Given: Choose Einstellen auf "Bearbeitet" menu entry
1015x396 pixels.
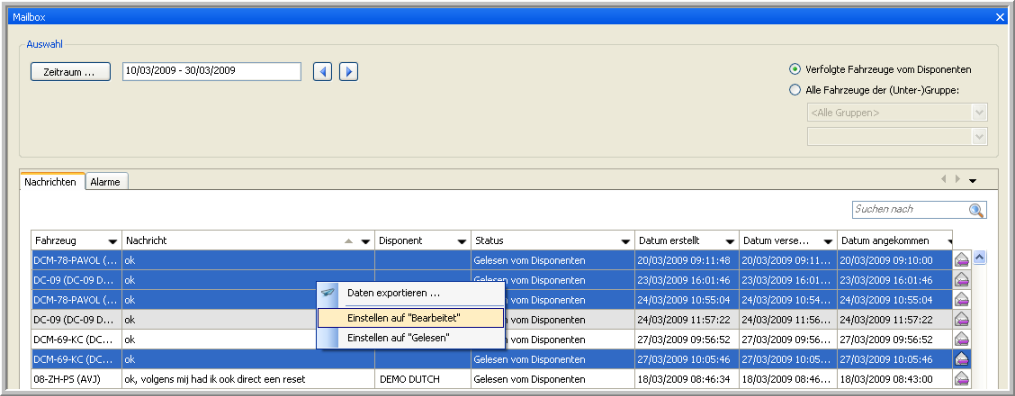Looking at the screenshot, I should [x=410, y=318].
